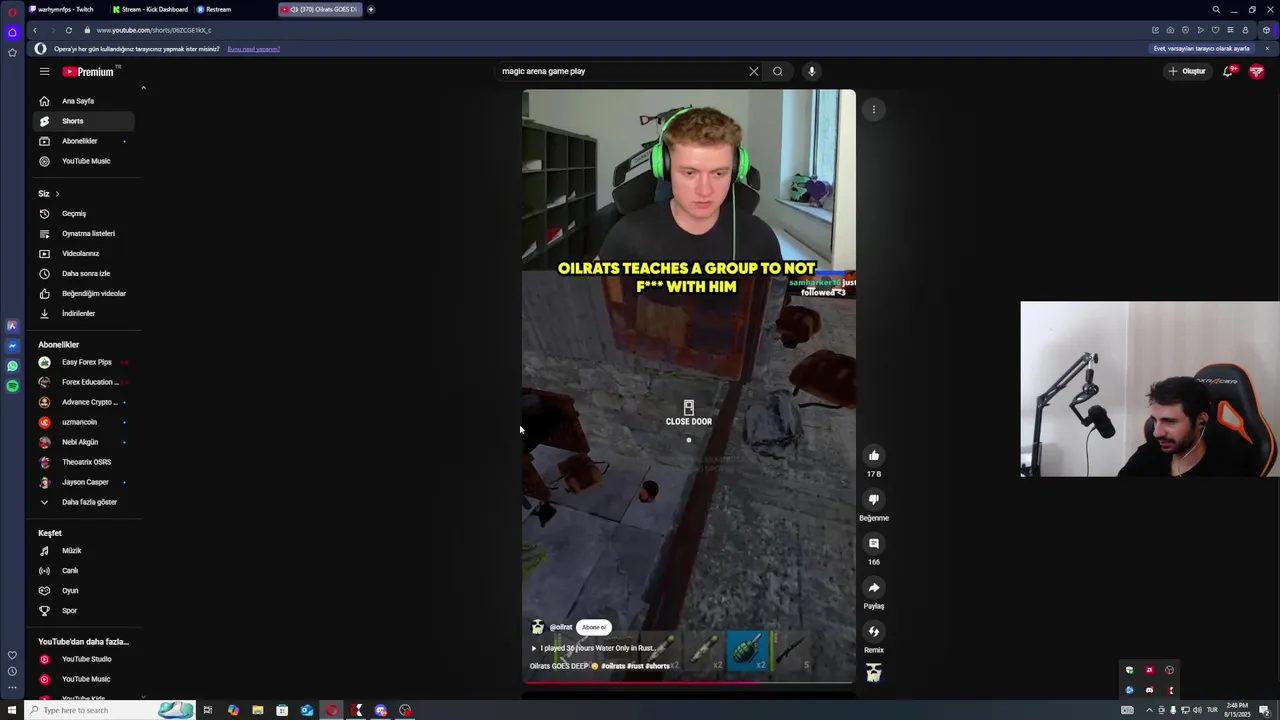Viewport: 1280px width, 720px height.
Task: Open Videolarınız
Action: (x=84, y=253)
